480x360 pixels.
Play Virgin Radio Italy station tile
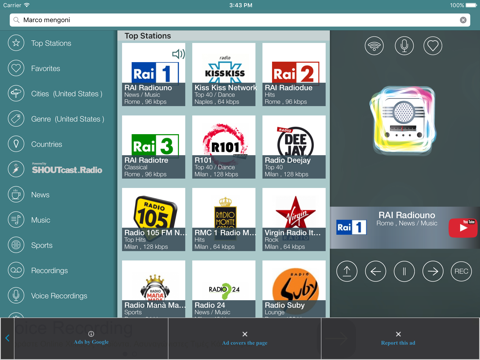pyautogui.click(x=294, y=219)
